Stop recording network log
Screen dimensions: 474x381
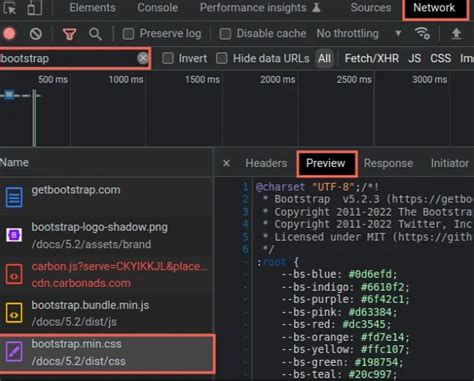tap(9, 34)
